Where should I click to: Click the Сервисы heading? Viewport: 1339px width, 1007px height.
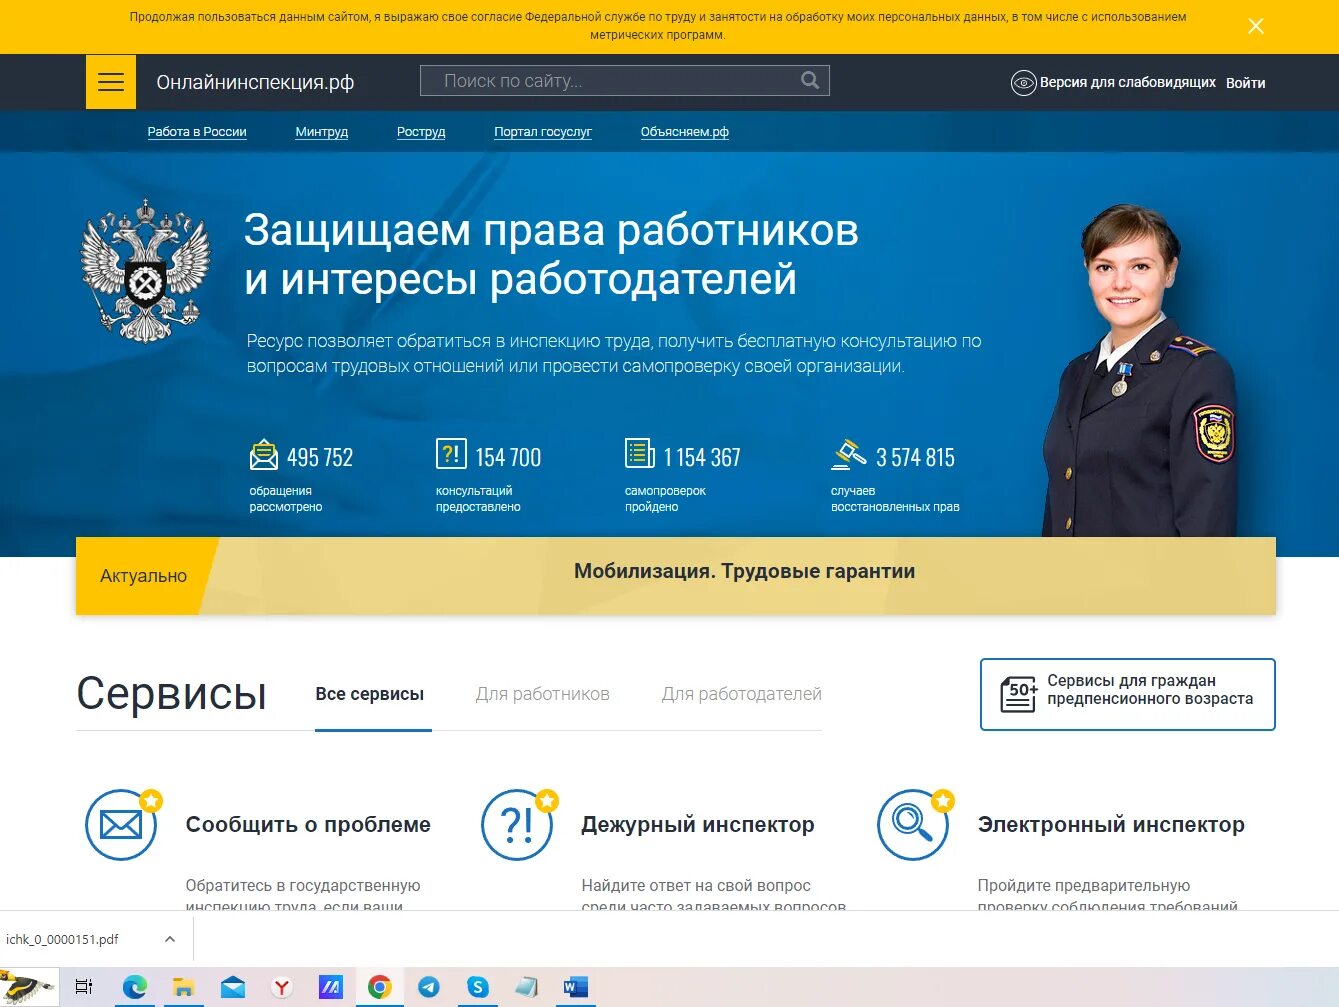pos(172,693)
